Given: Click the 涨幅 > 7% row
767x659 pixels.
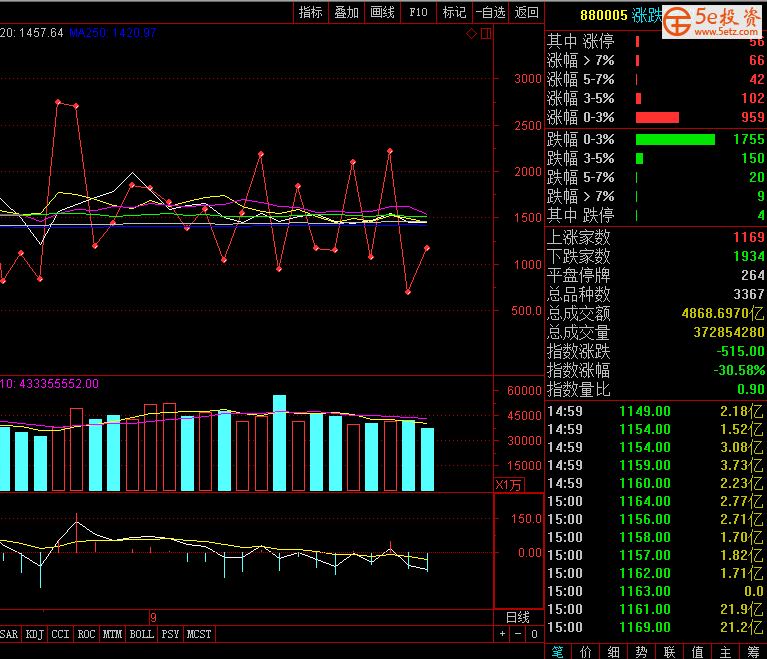Looking at the screenshot, I should click(x=655, y=60).
